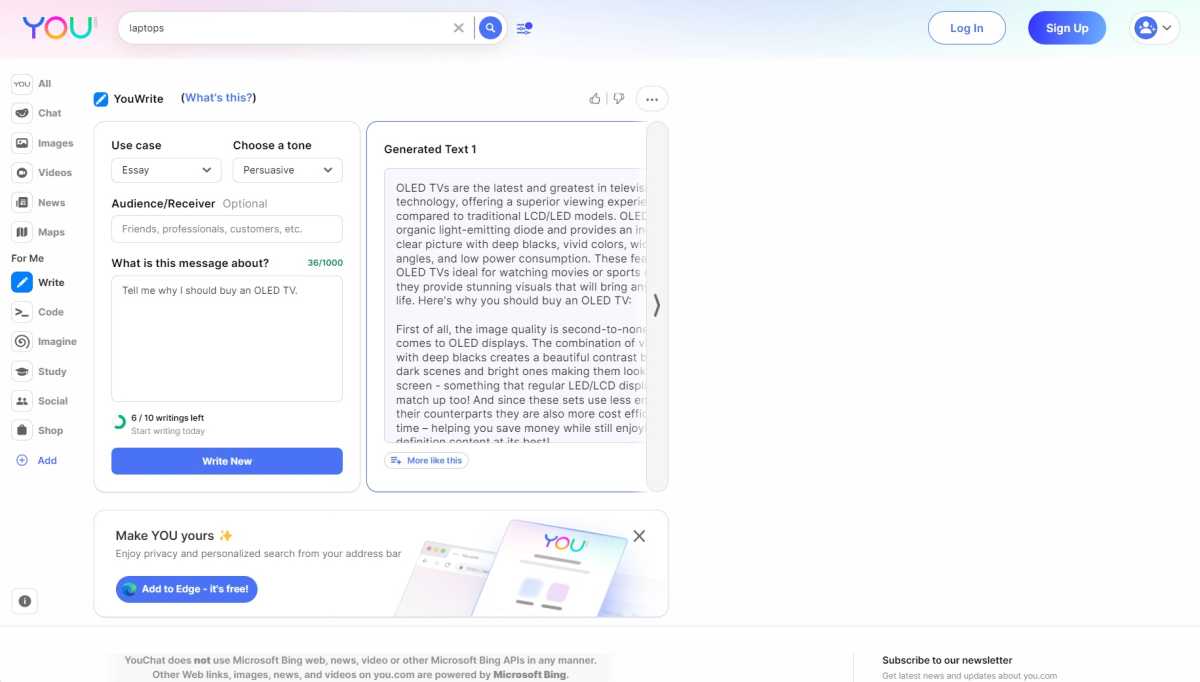Click the Sign Up button

[1067, 28]
